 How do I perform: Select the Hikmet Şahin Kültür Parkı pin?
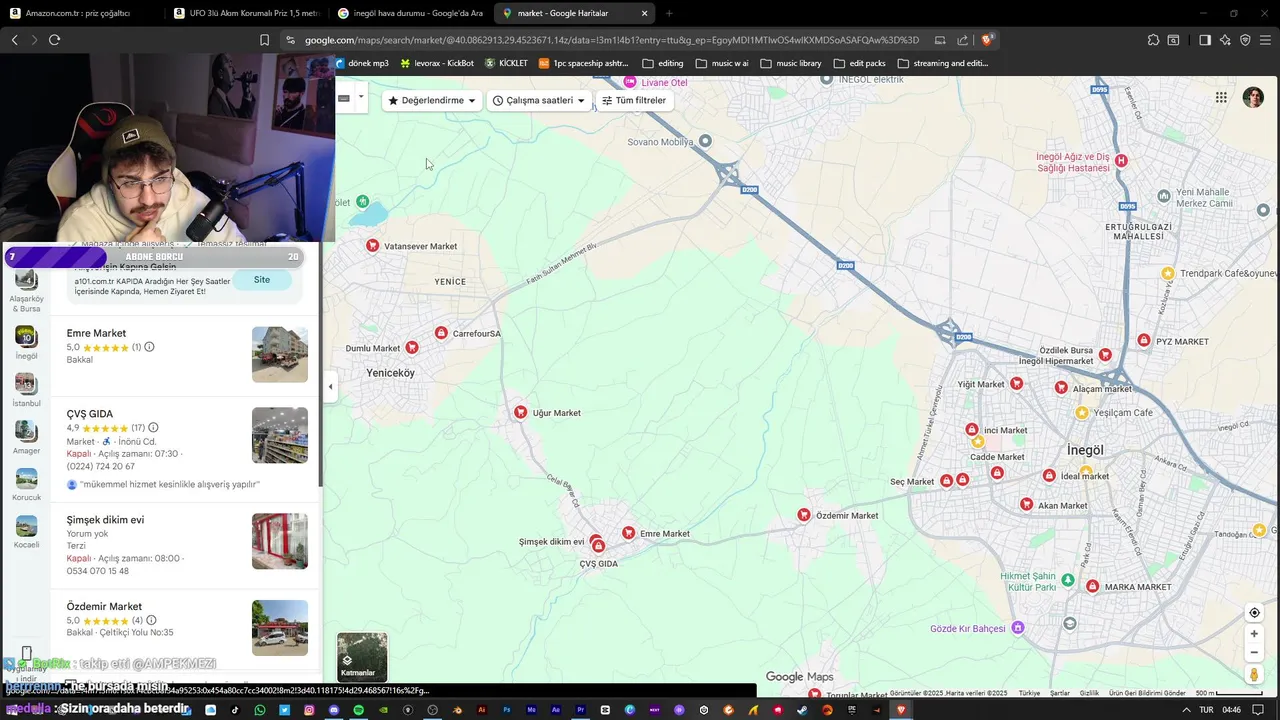(1068, 580)
